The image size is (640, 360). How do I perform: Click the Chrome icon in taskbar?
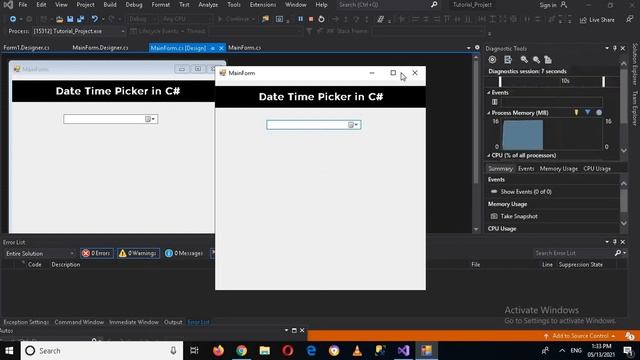click(241, 351)
